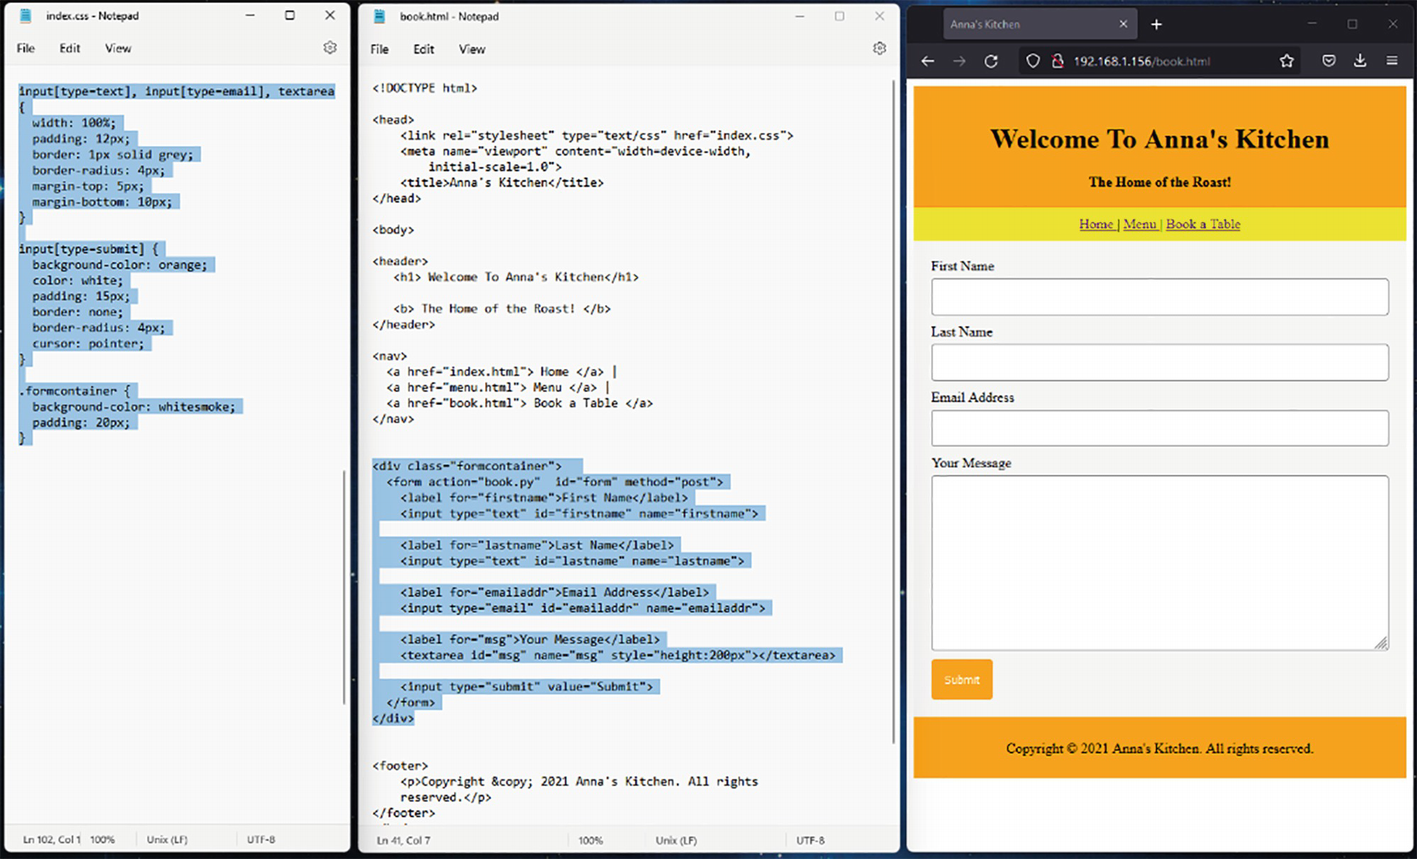Open File menu in index.css Notepad
Screen dimensions: 1417x859
pyautogui.click(x=26, y=48)
